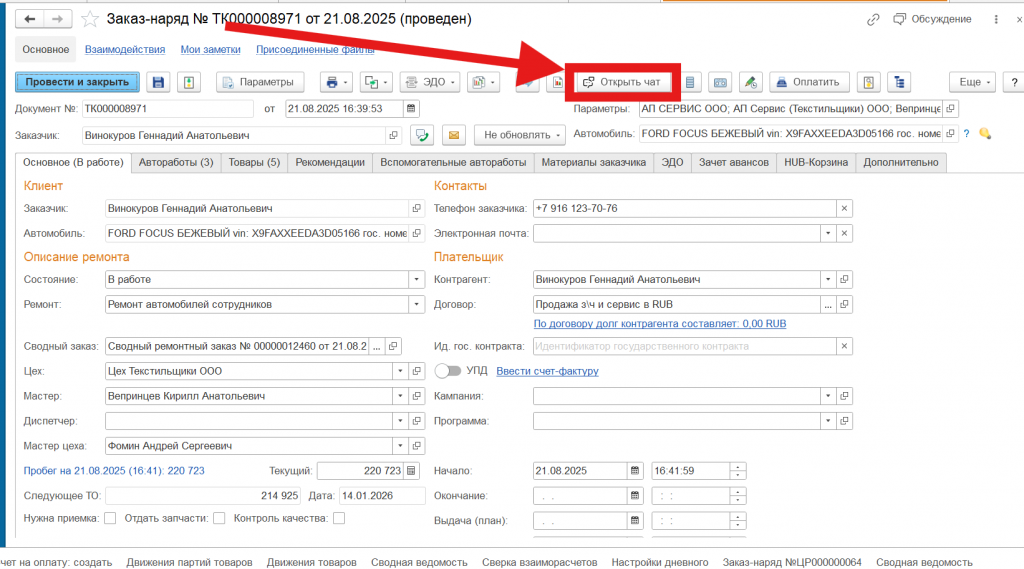
Task: Click the Открыть чат button
Action: [621, 82]
